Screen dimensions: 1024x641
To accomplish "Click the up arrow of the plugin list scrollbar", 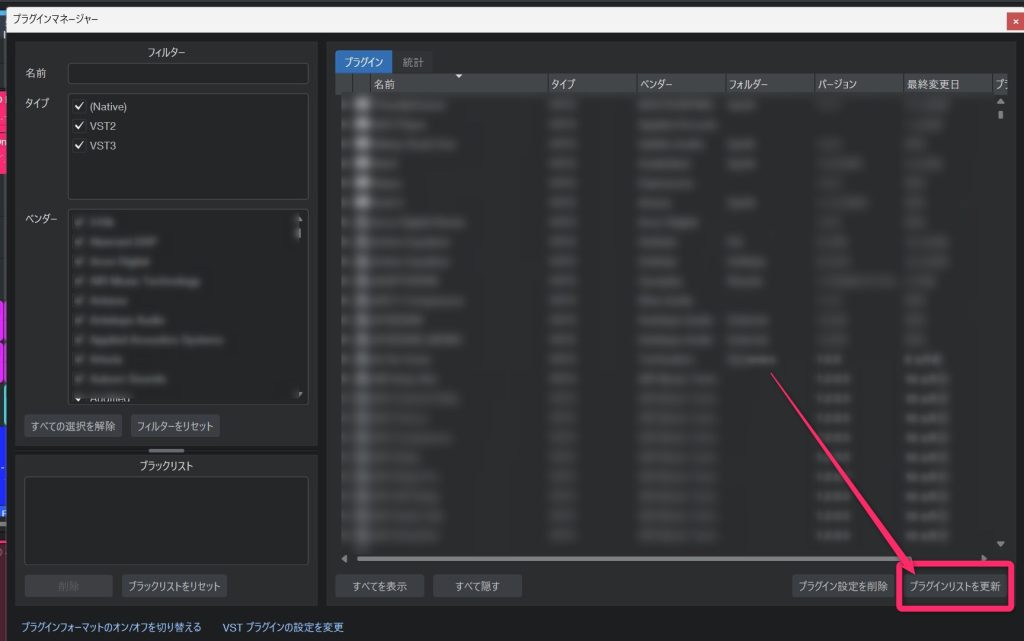I will coord(1001,102).
